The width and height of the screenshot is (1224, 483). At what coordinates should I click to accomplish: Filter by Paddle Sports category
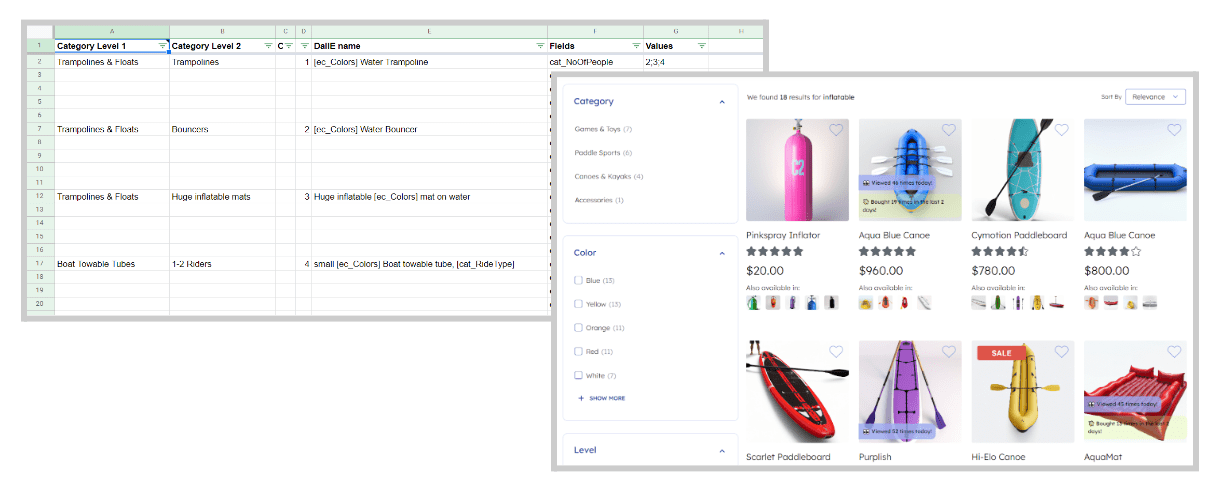pyautogui.click(x=597, y=153)
